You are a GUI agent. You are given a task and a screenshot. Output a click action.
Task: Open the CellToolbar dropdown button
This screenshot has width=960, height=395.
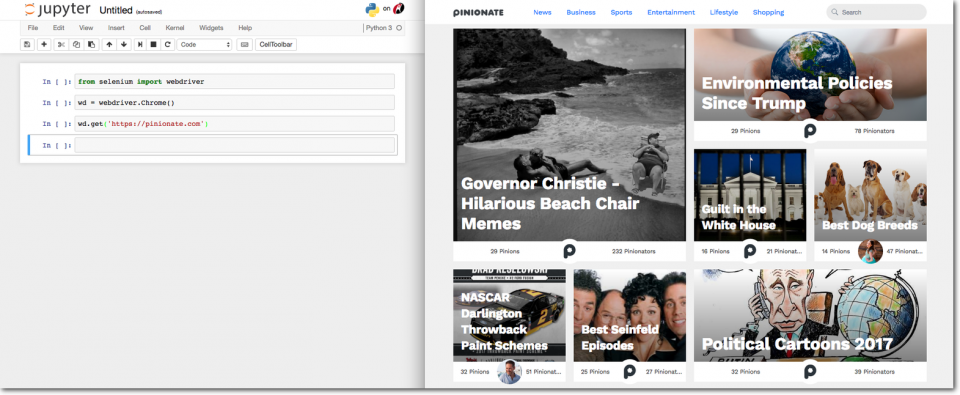click(x=276, y=45)
